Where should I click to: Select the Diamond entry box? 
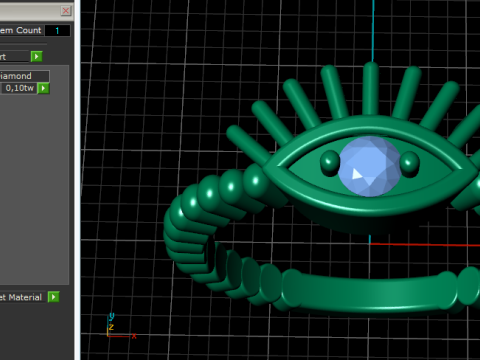[x=24, y=76]
